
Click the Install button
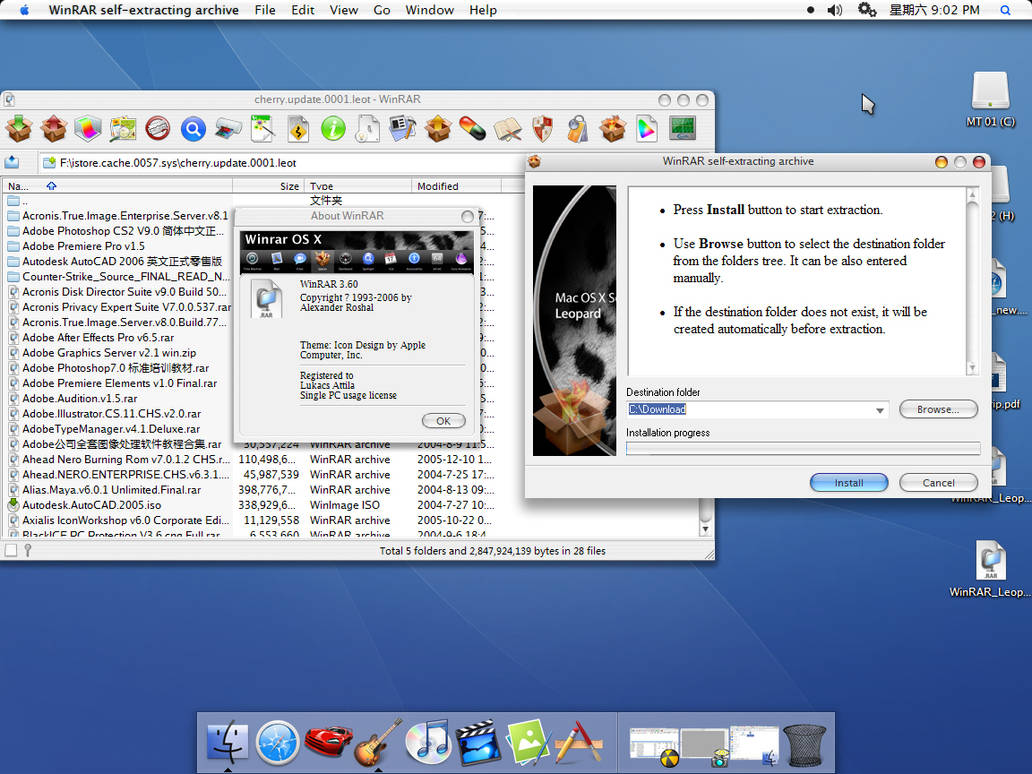pos(849,482)
